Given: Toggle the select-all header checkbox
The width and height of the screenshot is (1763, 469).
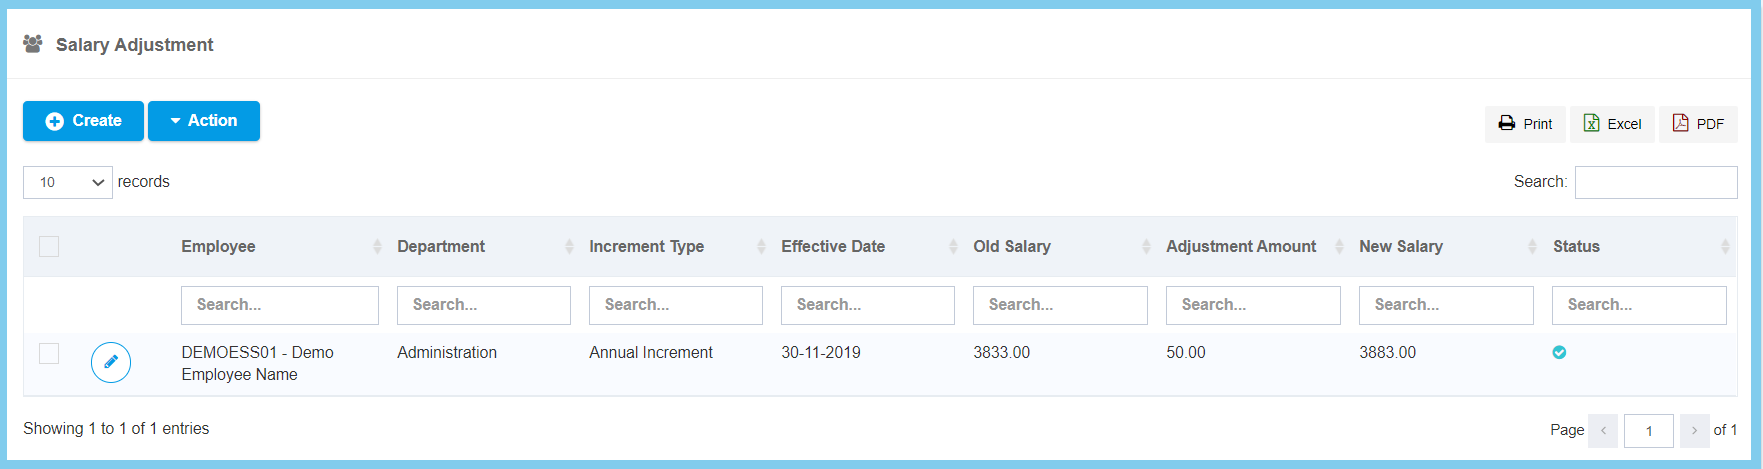Looking at the screenshot, I should 49,246.
